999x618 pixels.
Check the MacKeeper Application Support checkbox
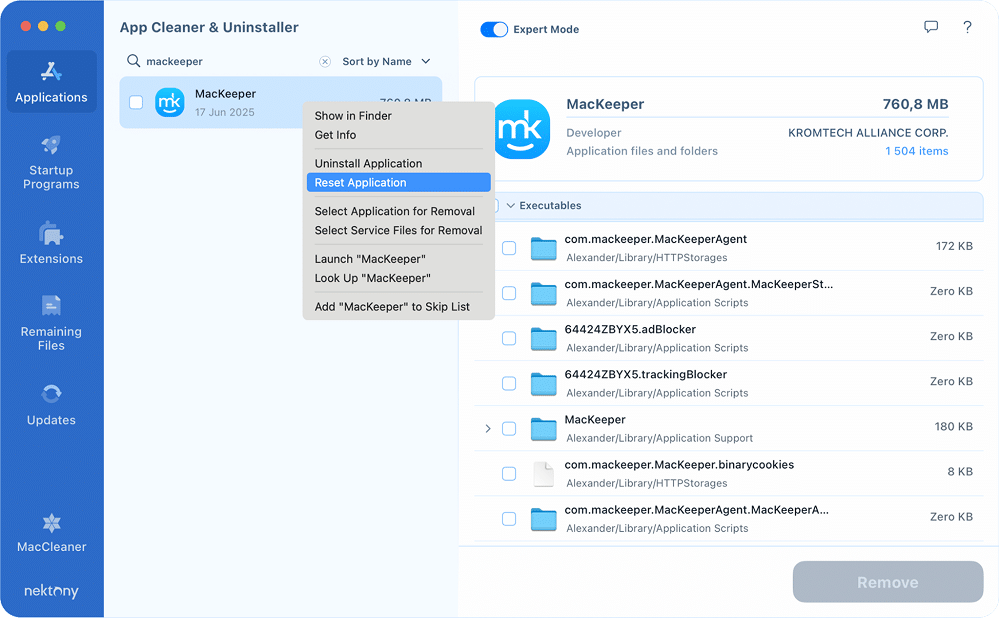(x=509, y=429)
